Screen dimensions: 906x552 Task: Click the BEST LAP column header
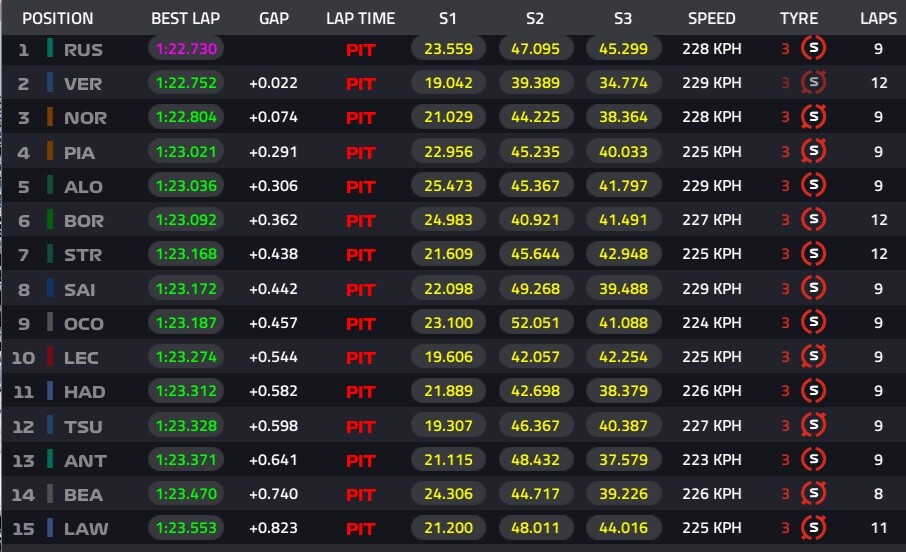[185, 18]
